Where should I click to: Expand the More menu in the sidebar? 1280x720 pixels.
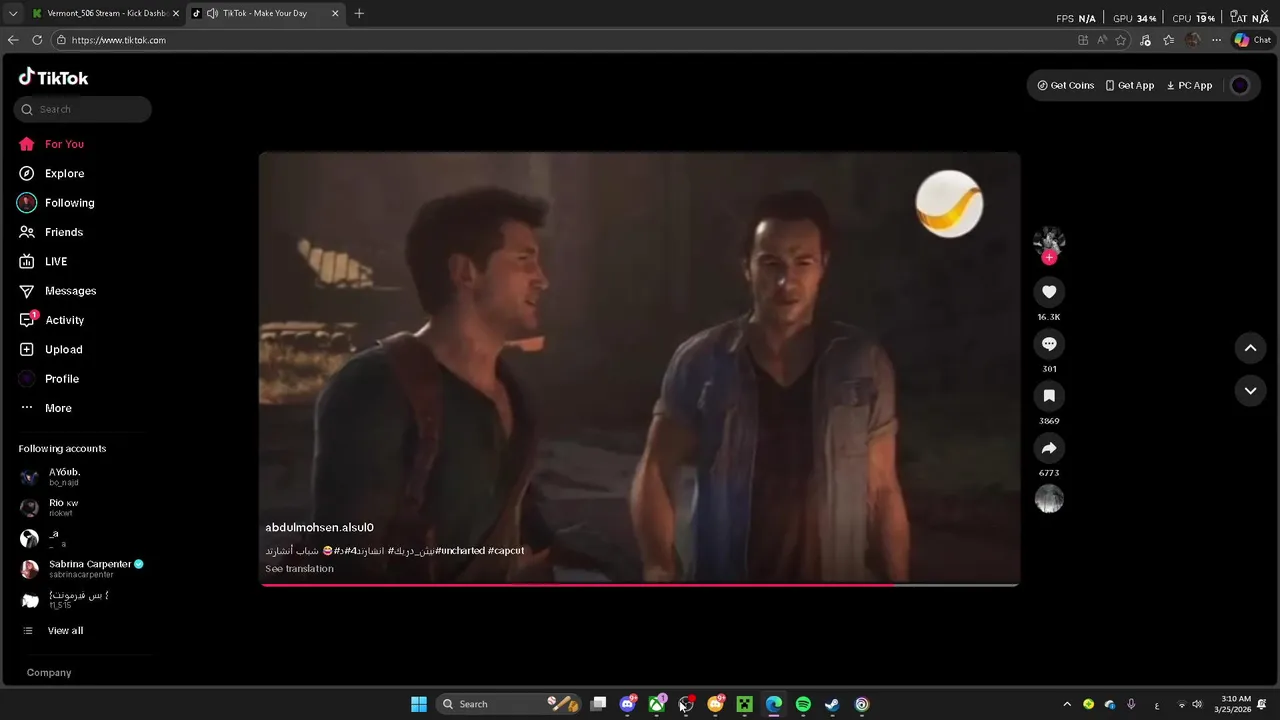pyautogui.click(x=45, y=408)
